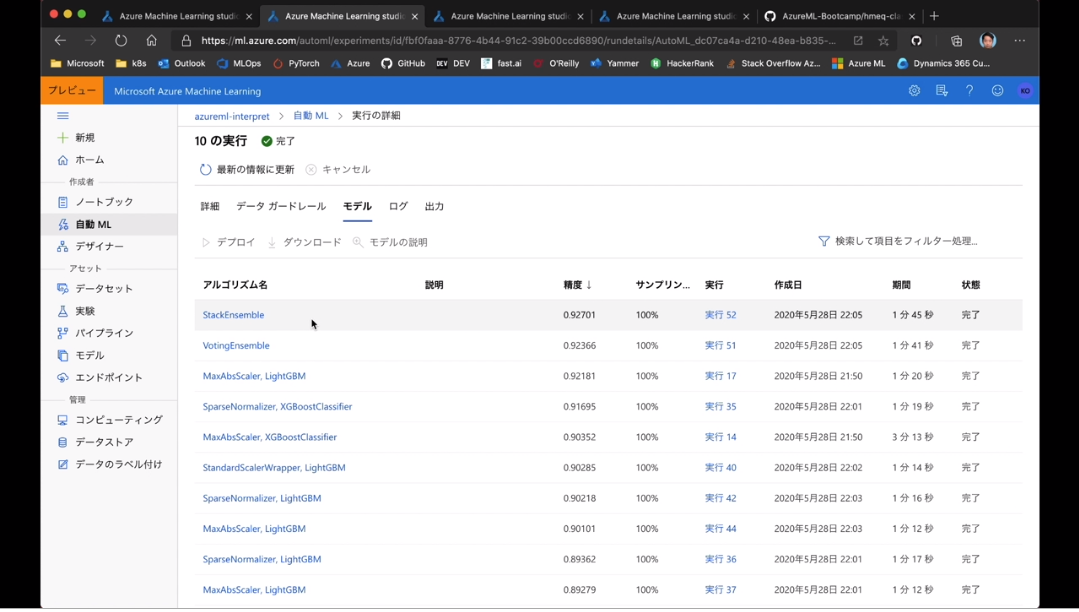Open the HackerRank bookmark
The image size is (1079, 612).
coord(682,63)
